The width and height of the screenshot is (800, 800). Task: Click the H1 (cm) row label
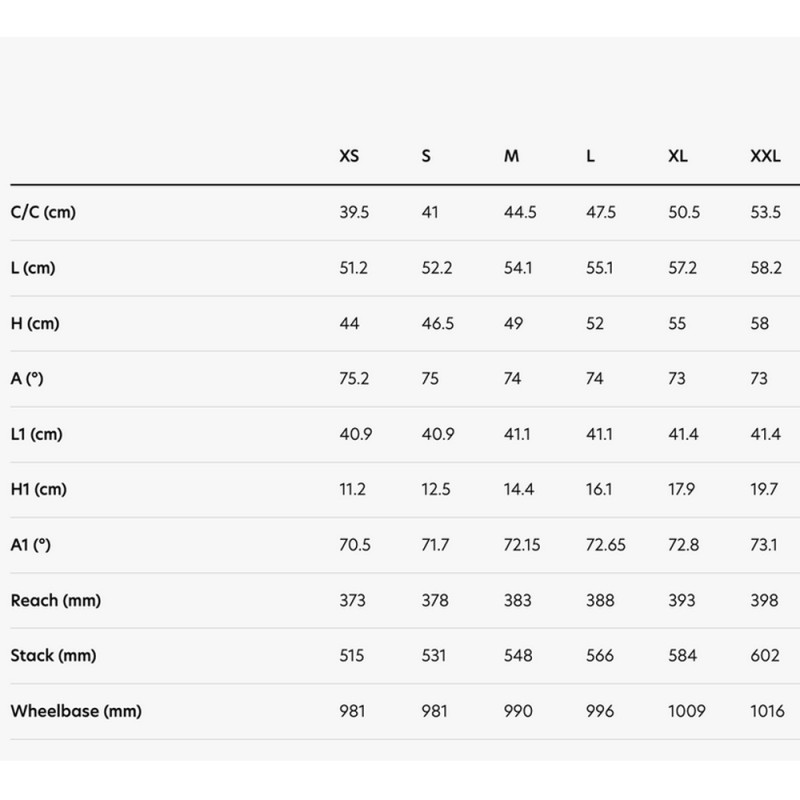[x=39, y=489]
